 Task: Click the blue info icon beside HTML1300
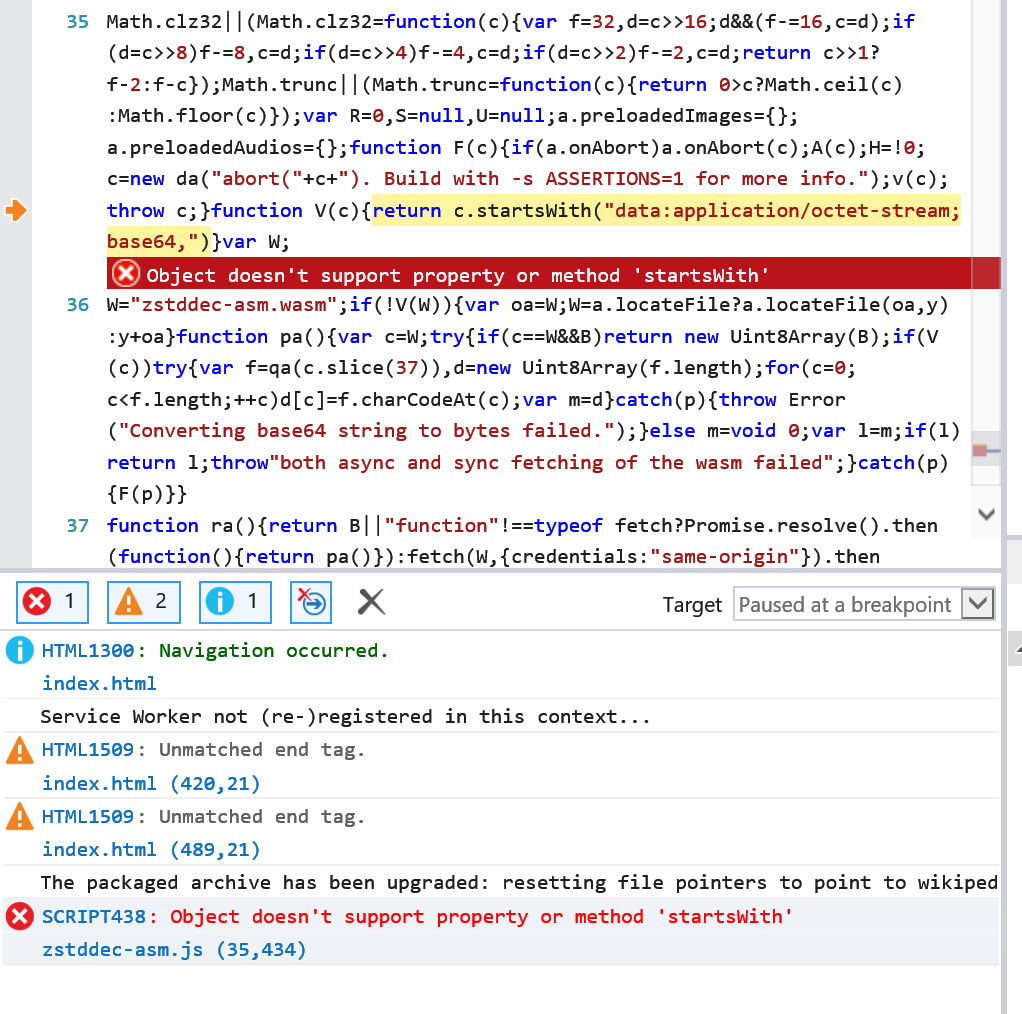tap(20, 650)
